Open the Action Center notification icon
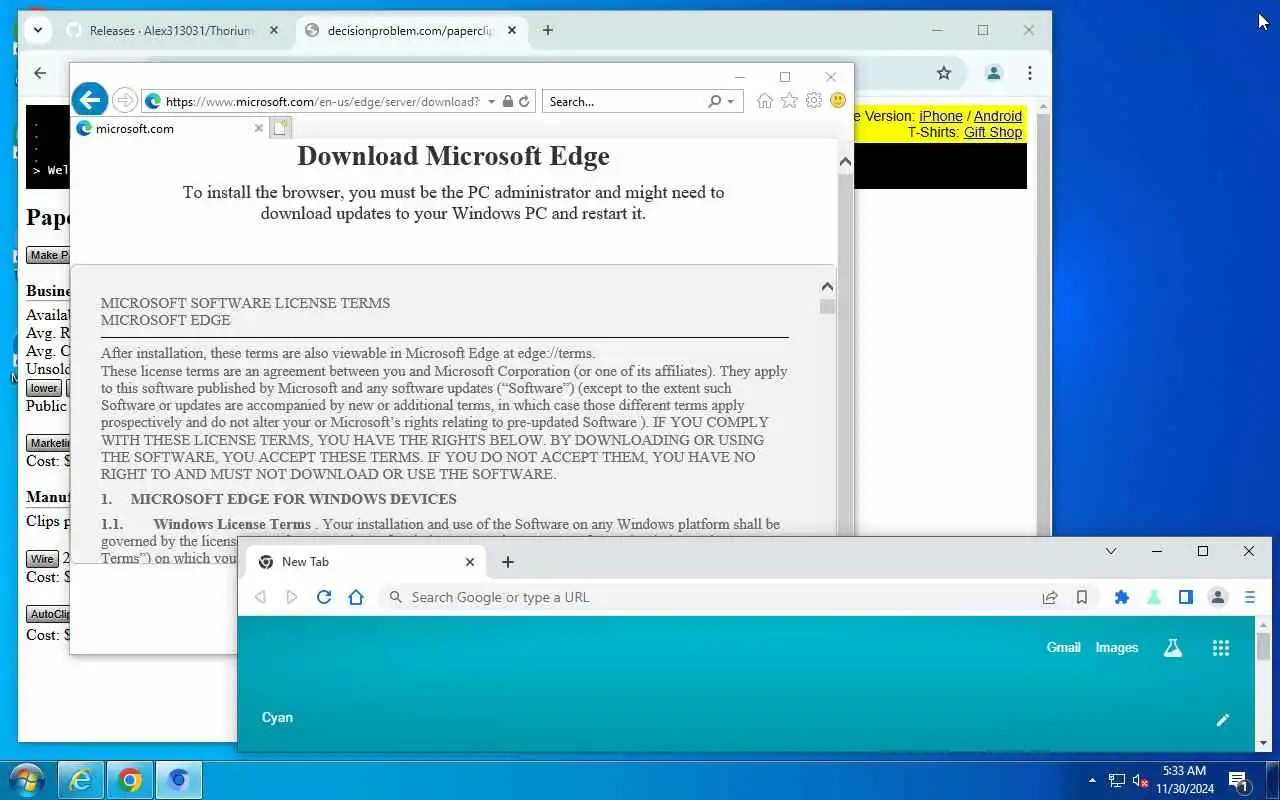Viewport: 1280px width, 800px height. coord(1238,780)
